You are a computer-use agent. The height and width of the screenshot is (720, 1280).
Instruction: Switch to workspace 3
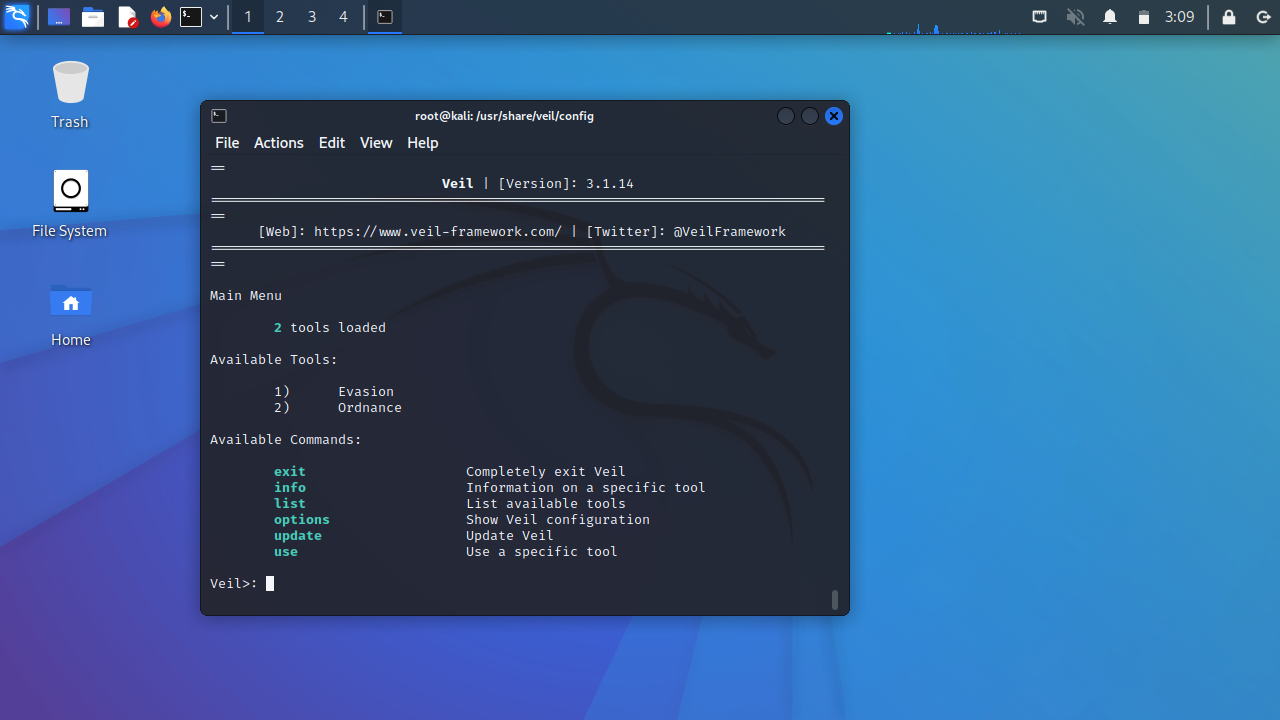(x=312, y=17)
